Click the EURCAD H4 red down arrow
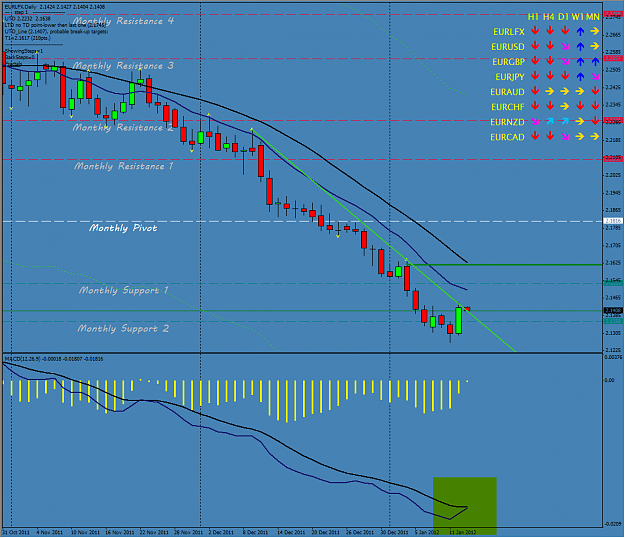 click(x=550, y=137)
